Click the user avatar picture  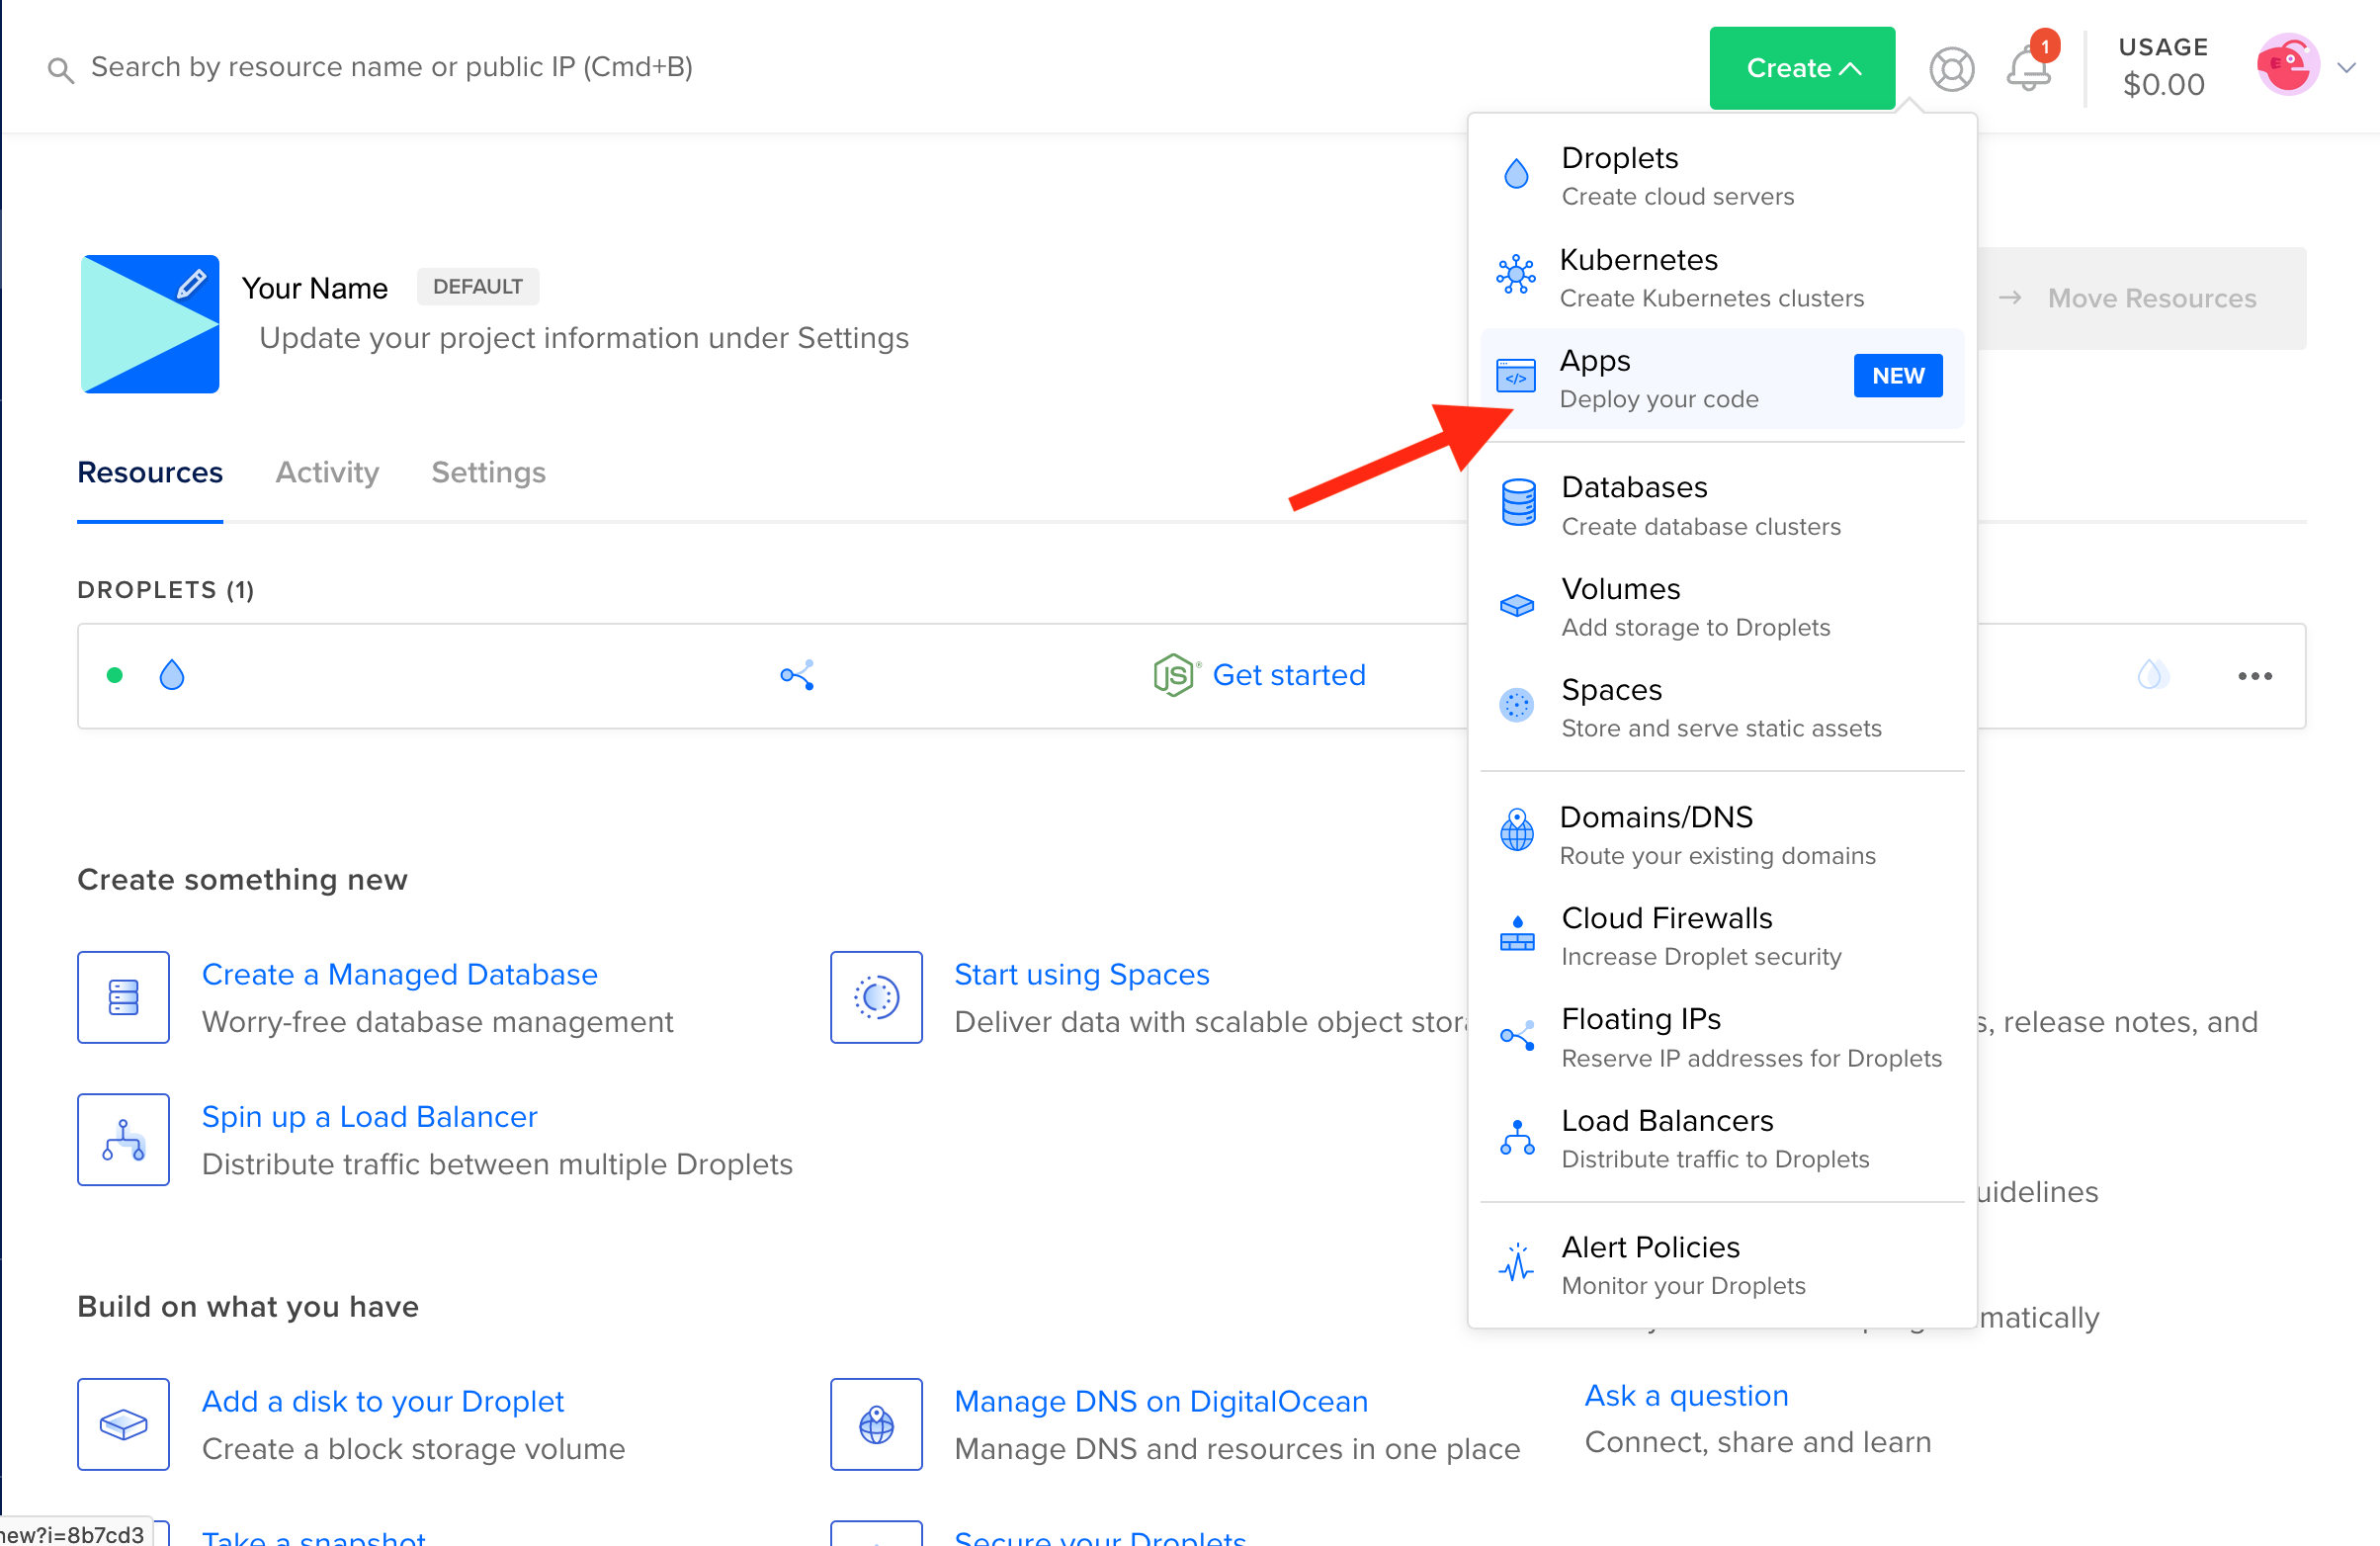[x=2287, y=65]
